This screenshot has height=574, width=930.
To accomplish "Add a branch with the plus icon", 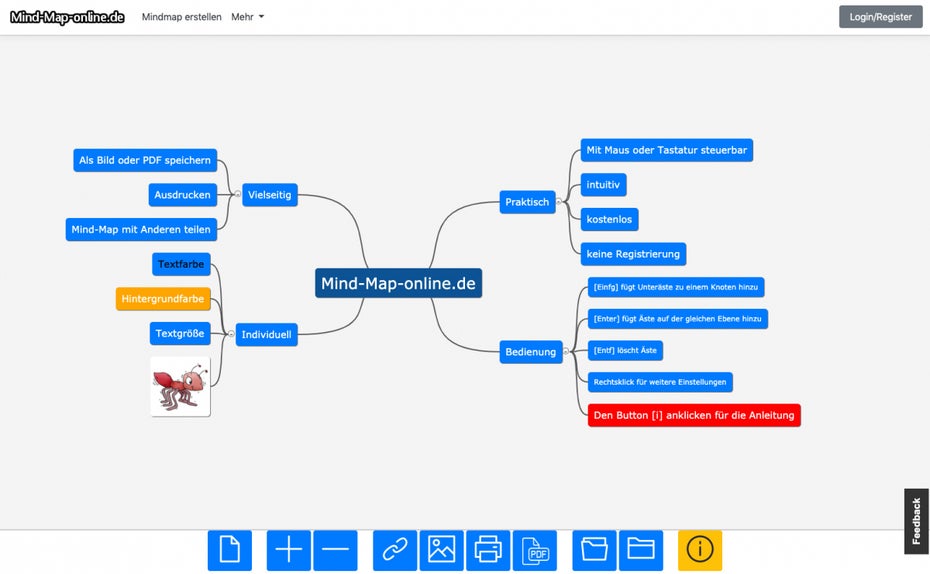I will pos(288,550).
